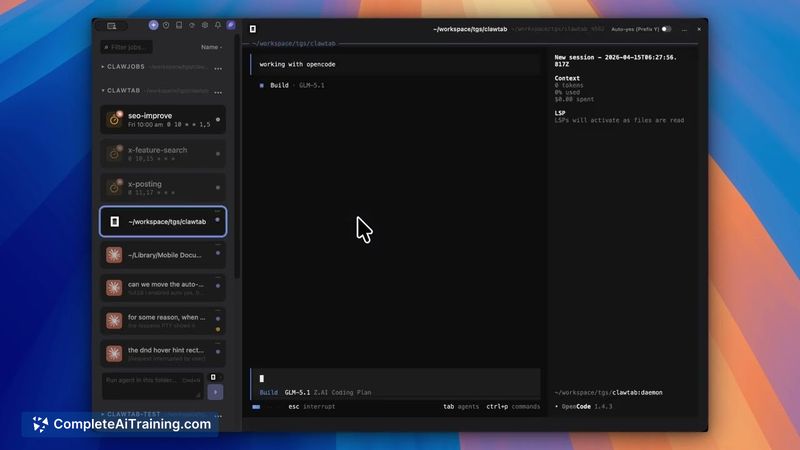This screenshot has width=800, height=450.
Task: Click the Filter jobs search field
Action: [x=127, y=47]
